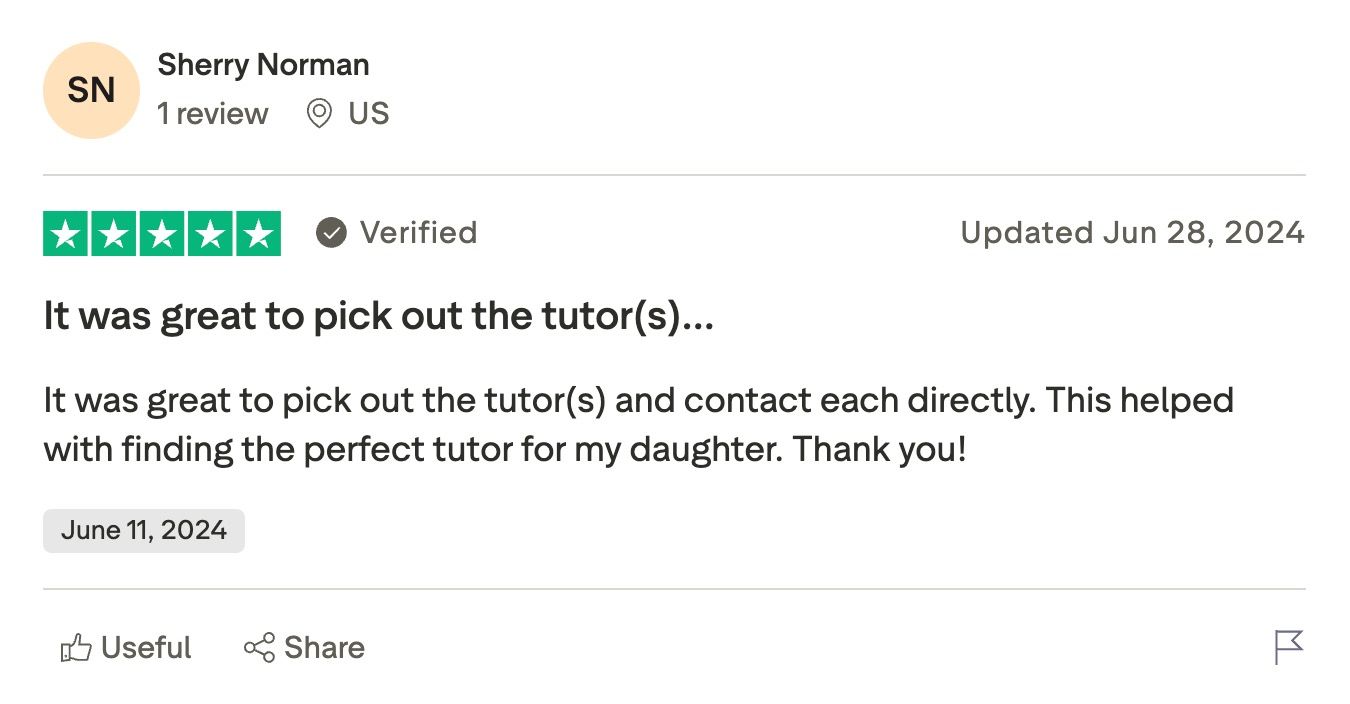Click the SN avatar circle
The image size is (1350, 704).
tap(91, 90)
